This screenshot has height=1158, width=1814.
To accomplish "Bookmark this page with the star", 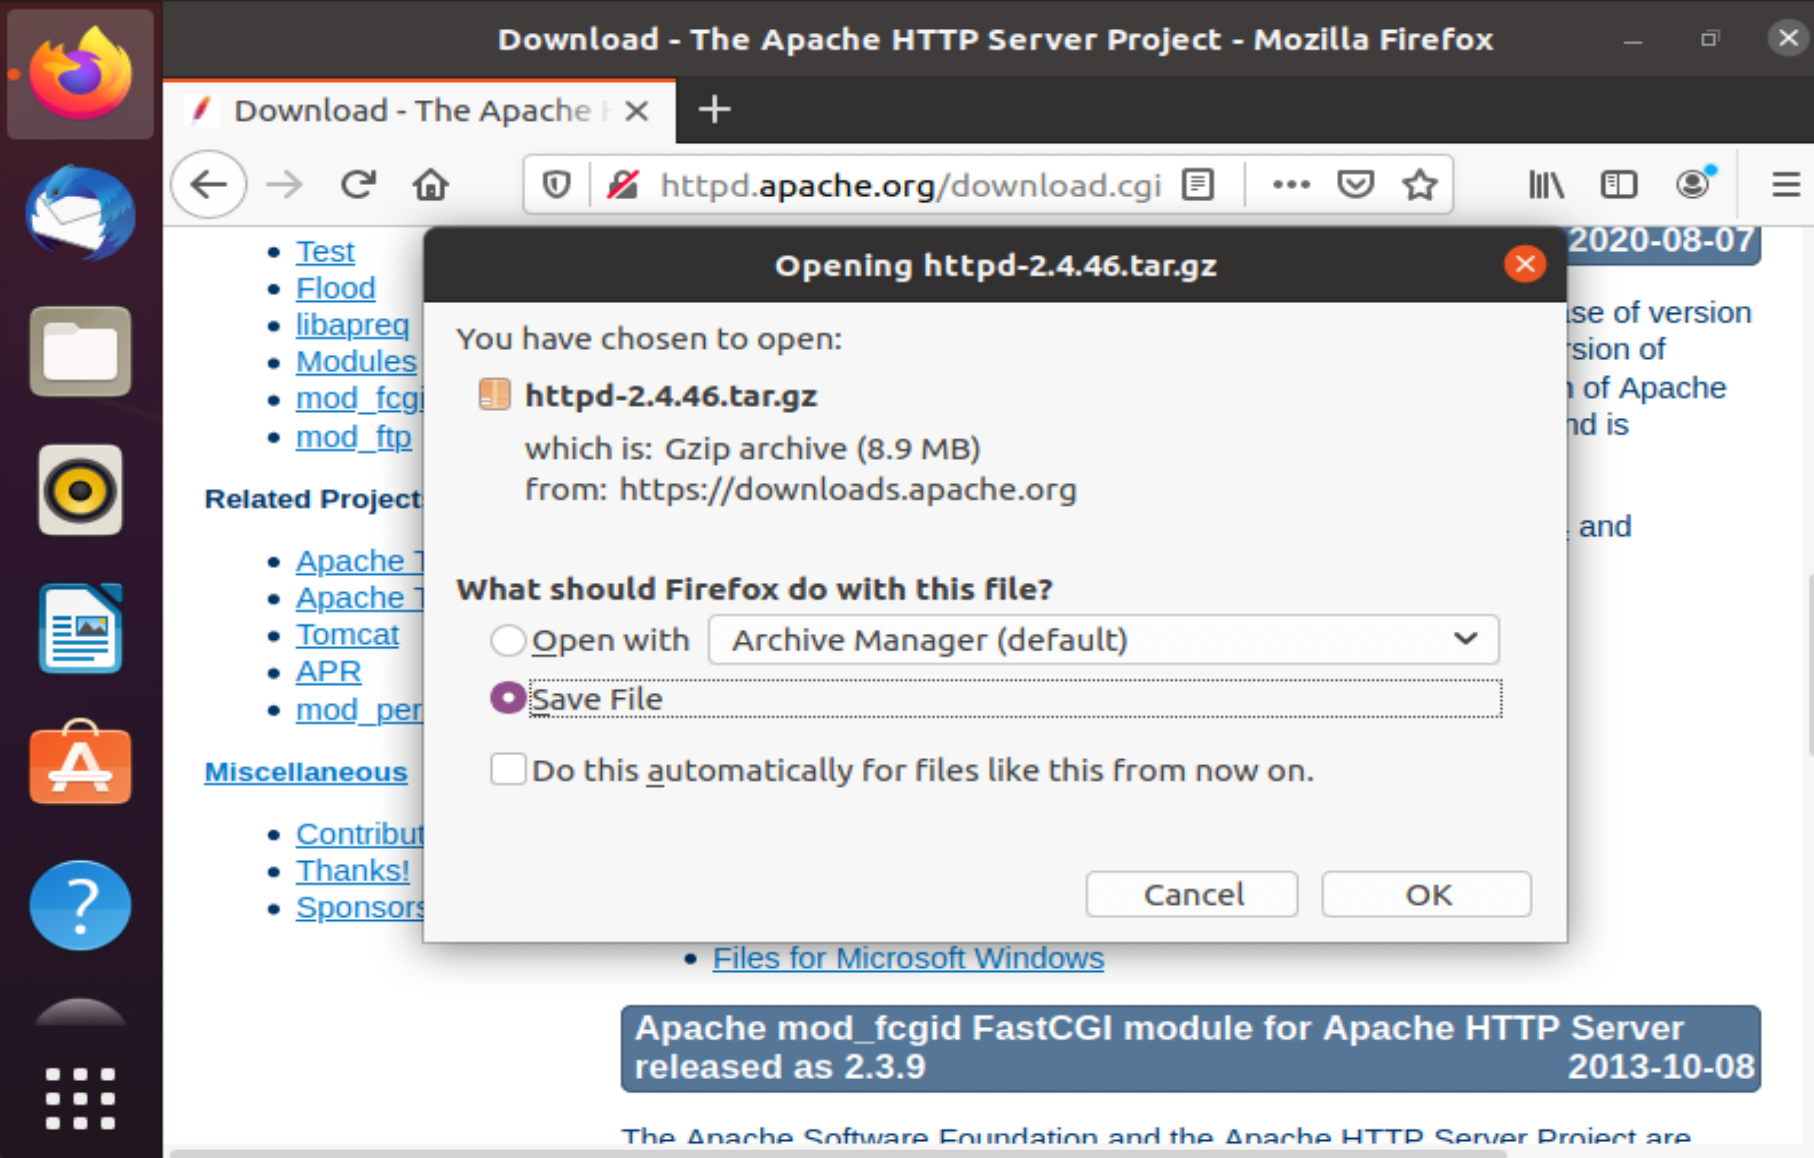I will click(1420, 185).
